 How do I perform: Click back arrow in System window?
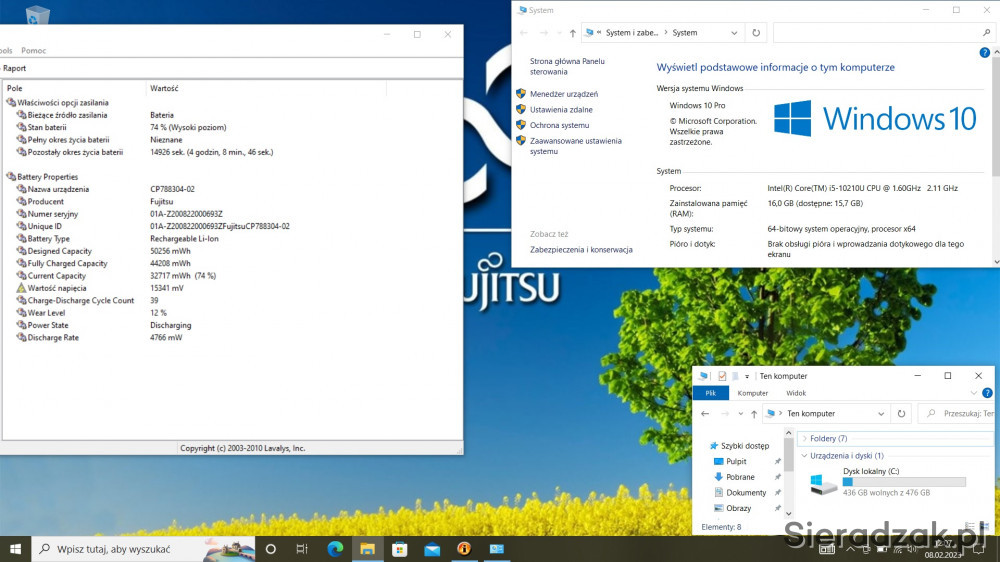[x=524, y=33]
